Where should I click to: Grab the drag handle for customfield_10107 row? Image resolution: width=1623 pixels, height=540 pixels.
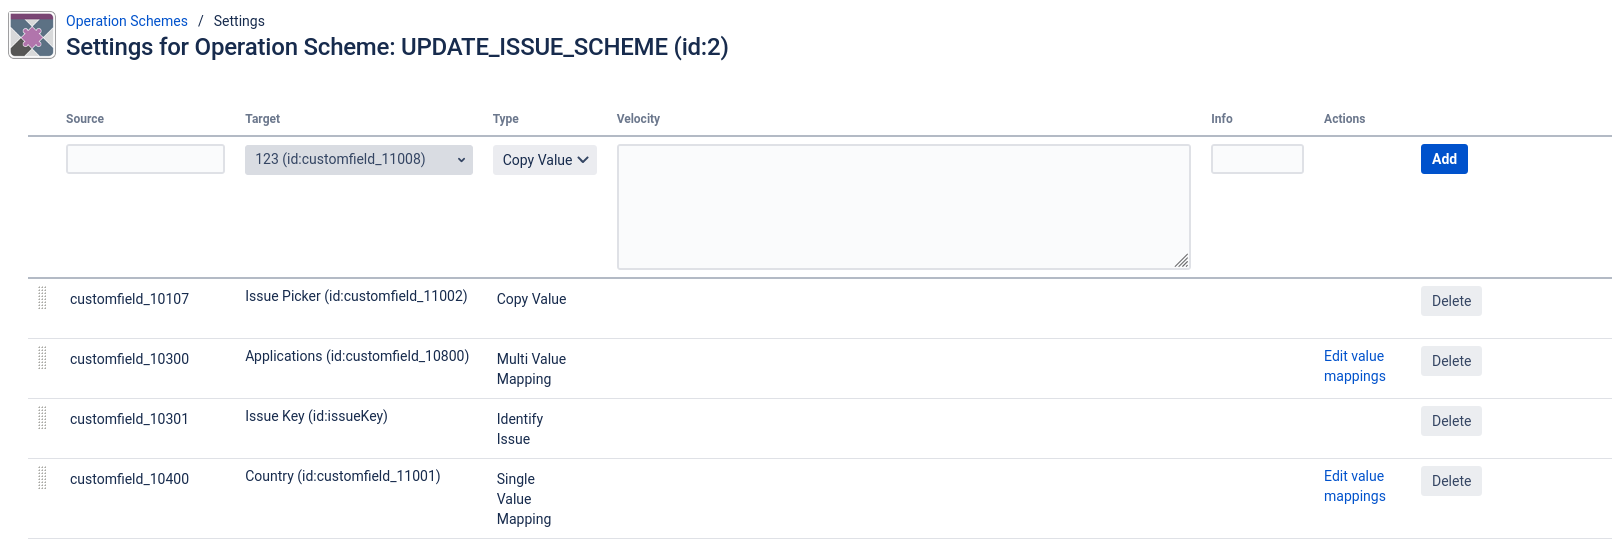click(42, 298)
